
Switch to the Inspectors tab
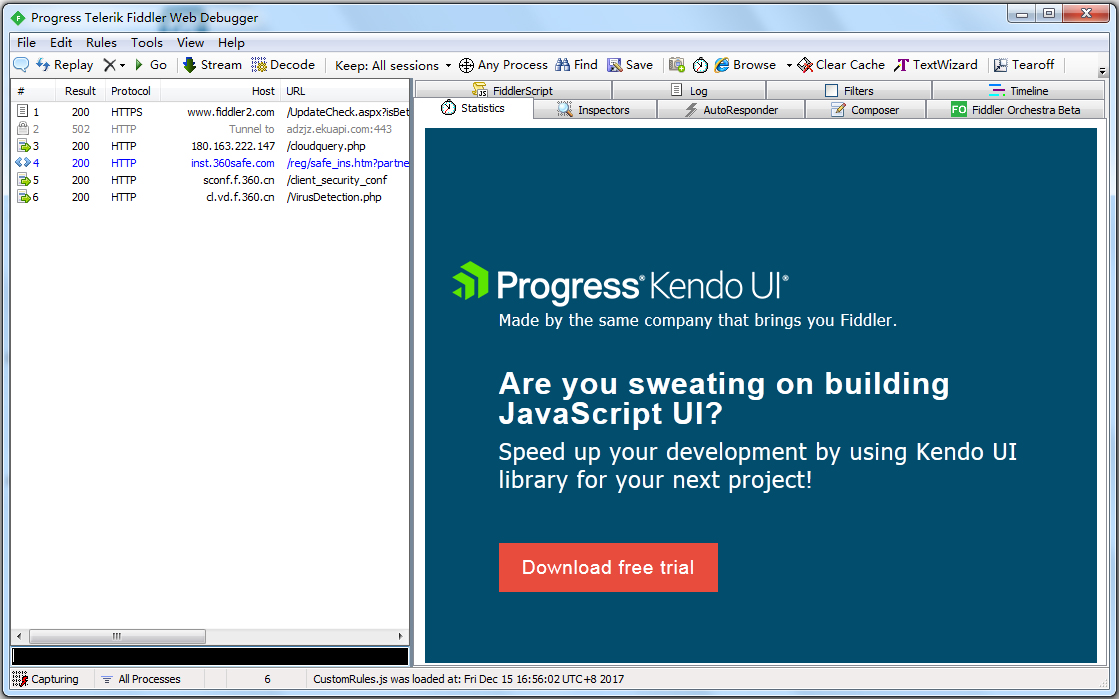point(594,110)
